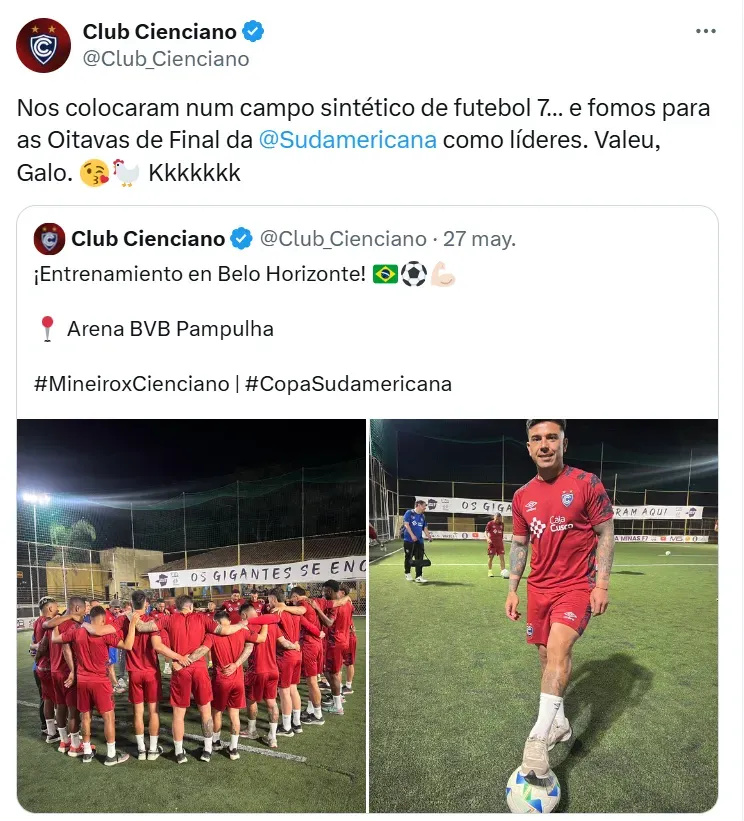This screenshot has height=821, width=744.
Task: Open the @Sudamericana profile link
Action: coord(350,141)
